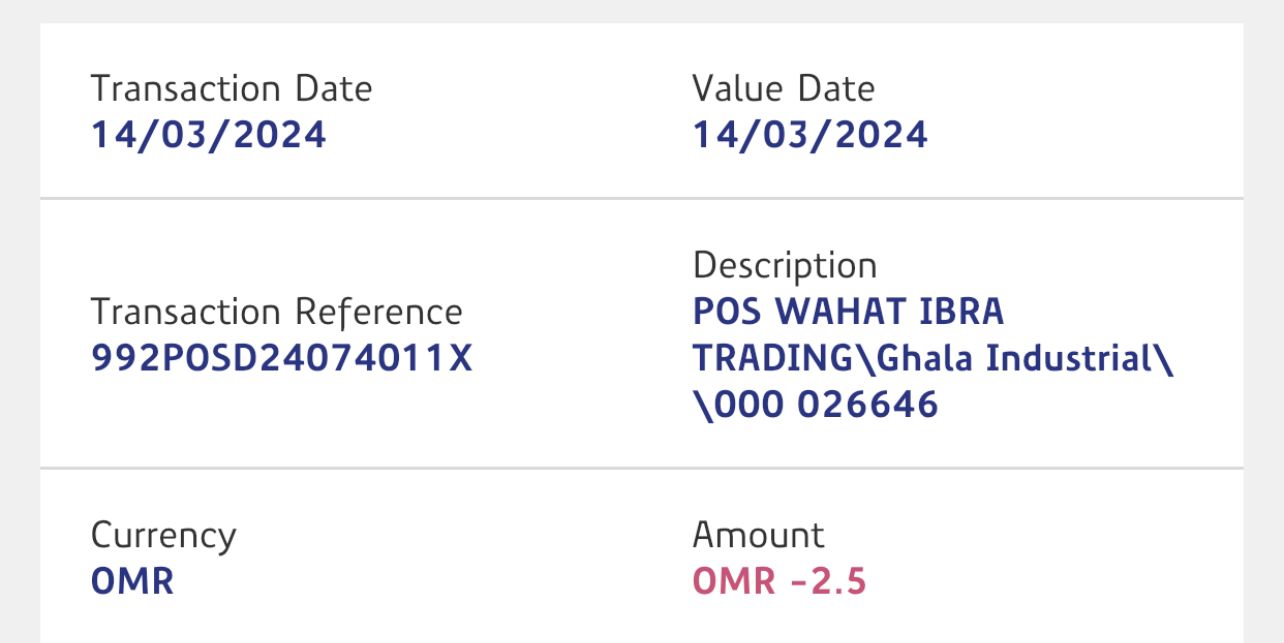
Task: Select reference number 992POSD24074011X
Action: pyautogui.click(x=281, y=358)
